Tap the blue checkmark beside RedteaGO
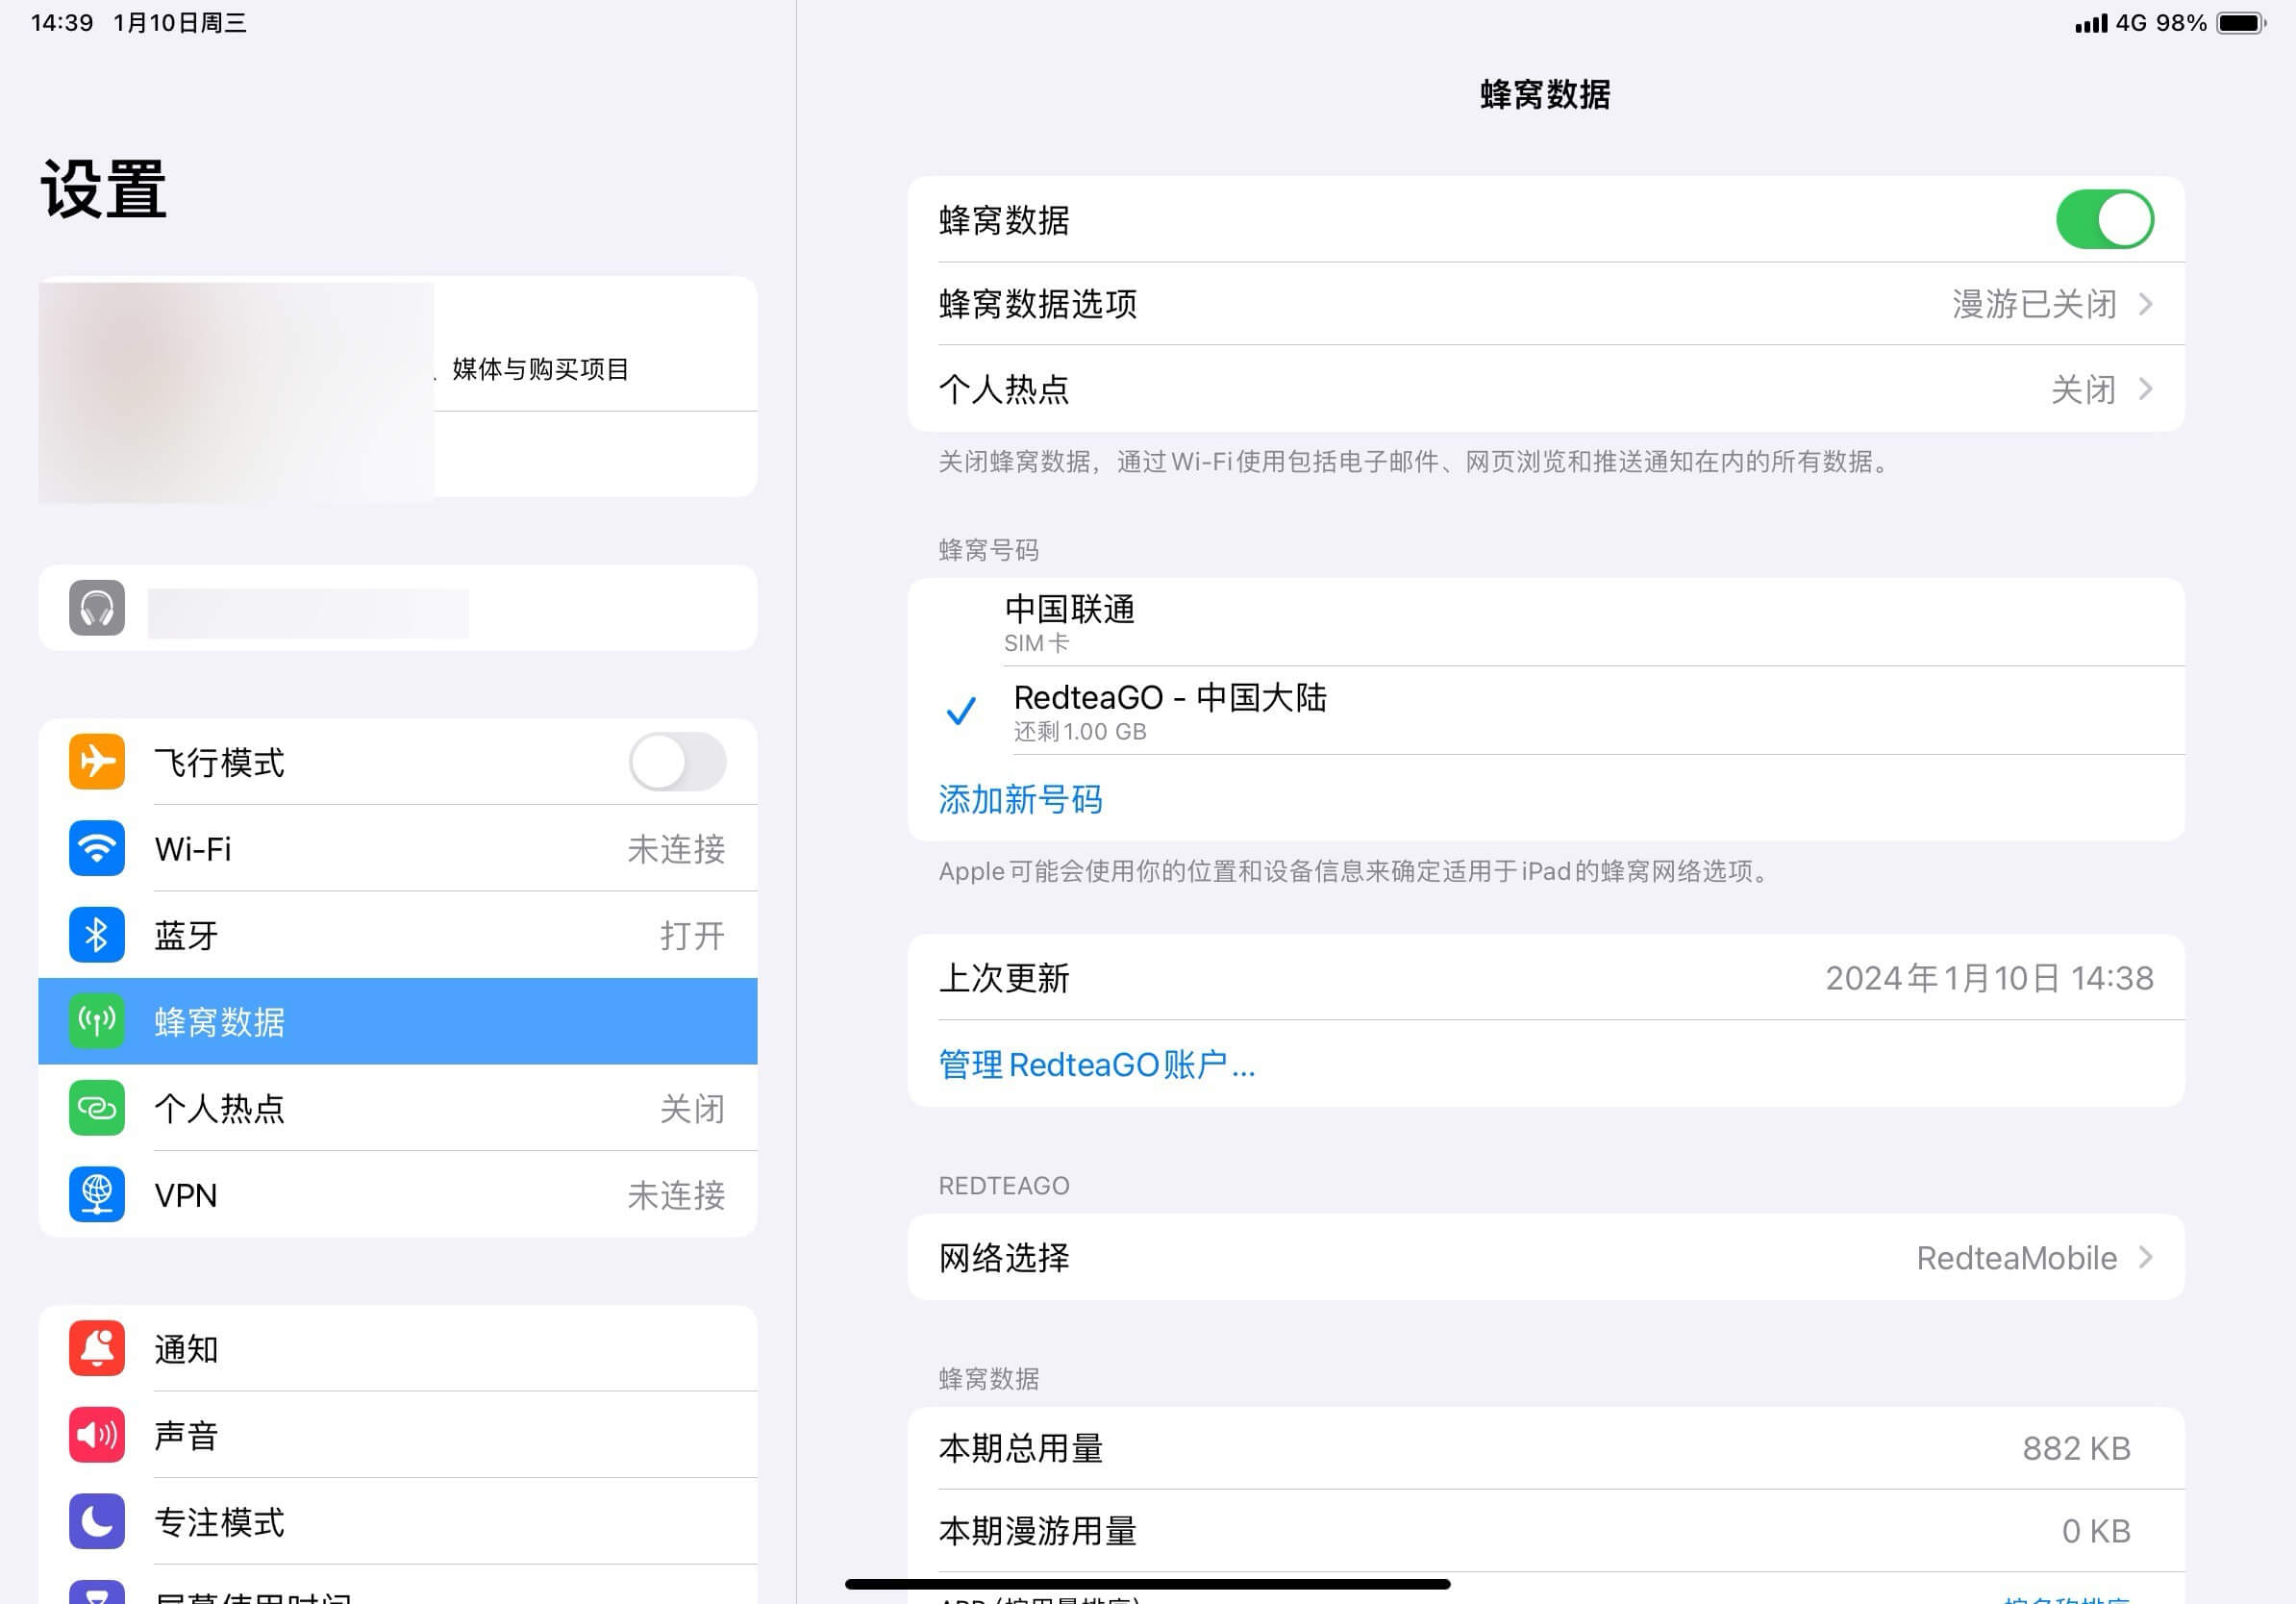2296x1604 pixels. click(961, 711)
